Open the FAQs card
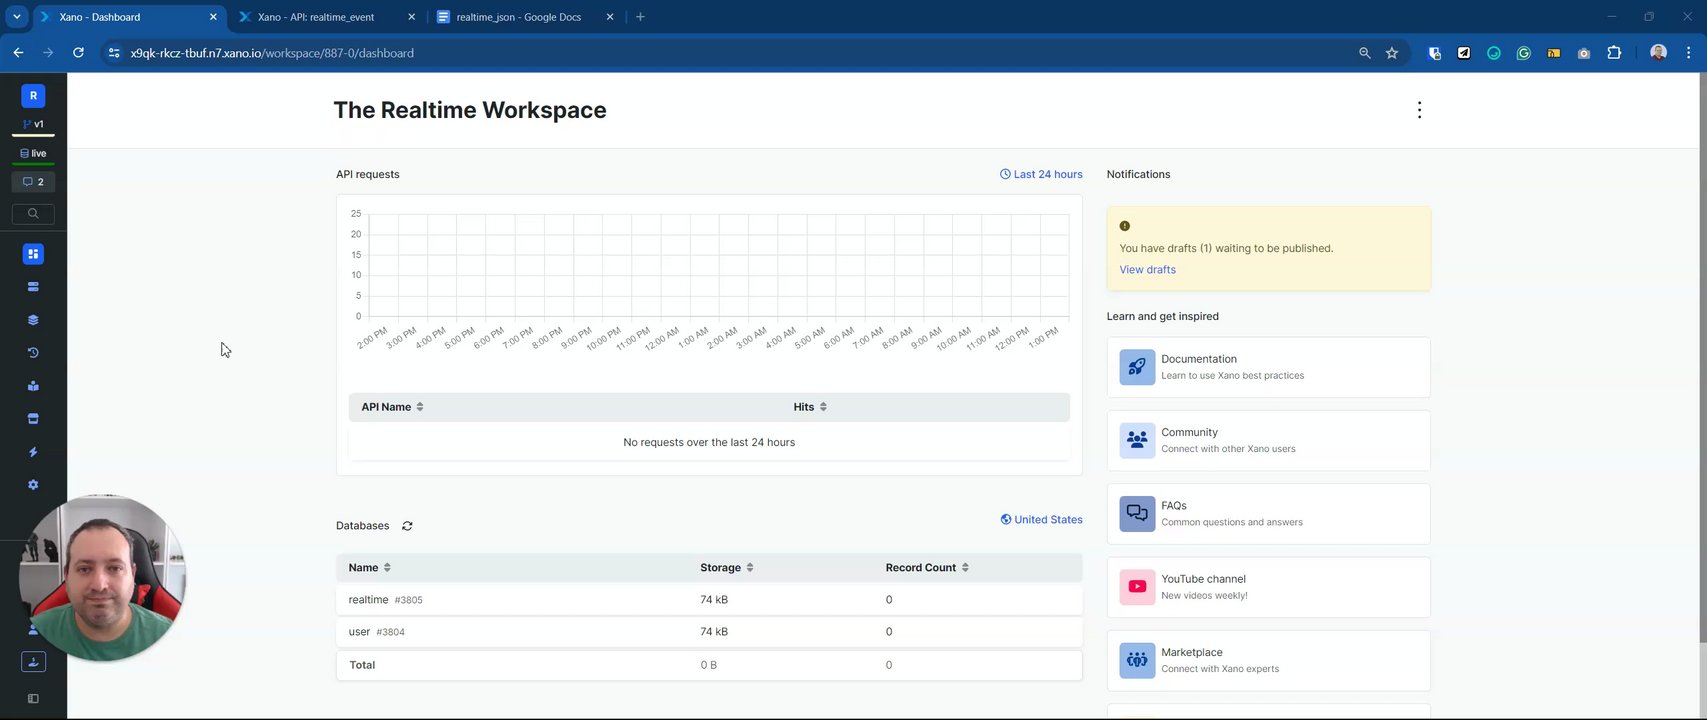Image resolution: width=1707 pixels, height=720 pixels. pyautogui.click(x=1268, y=514)
